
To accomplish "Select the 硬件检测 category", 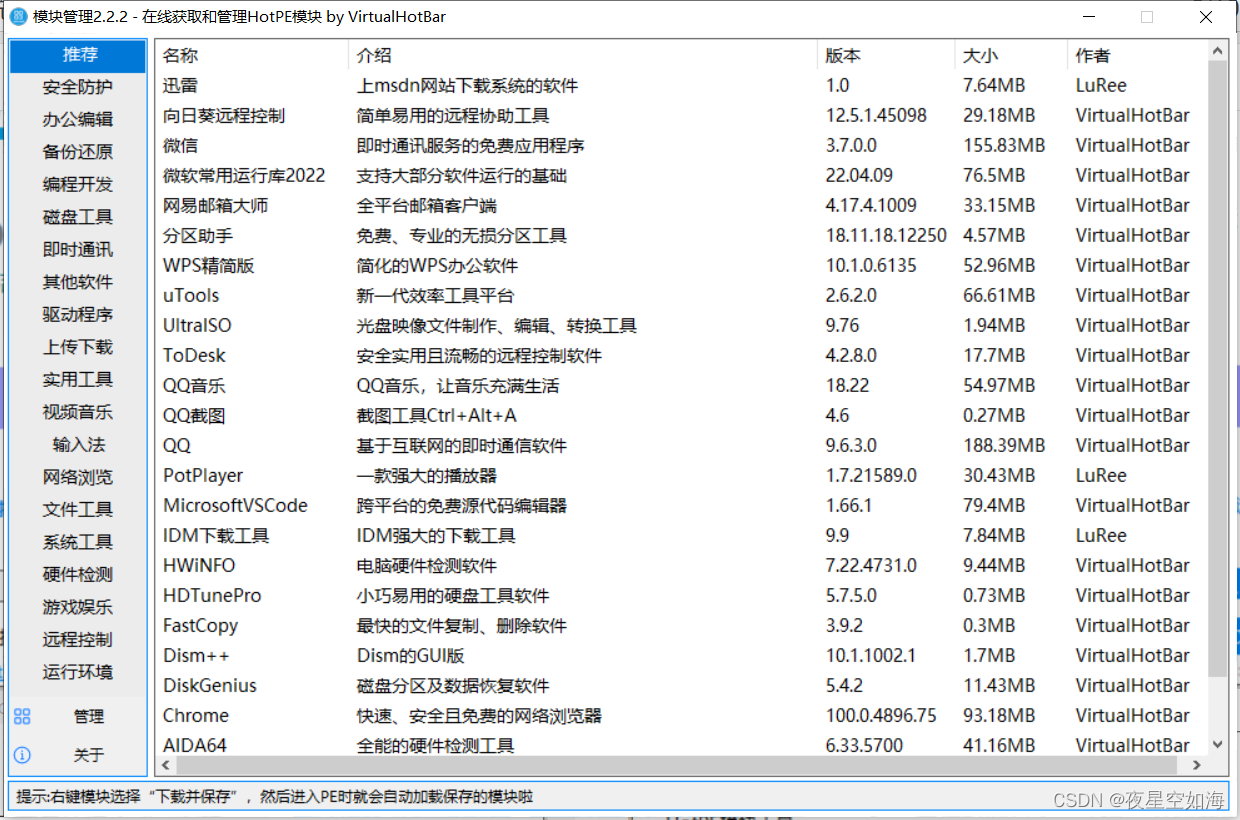I will tap(79, 574).
